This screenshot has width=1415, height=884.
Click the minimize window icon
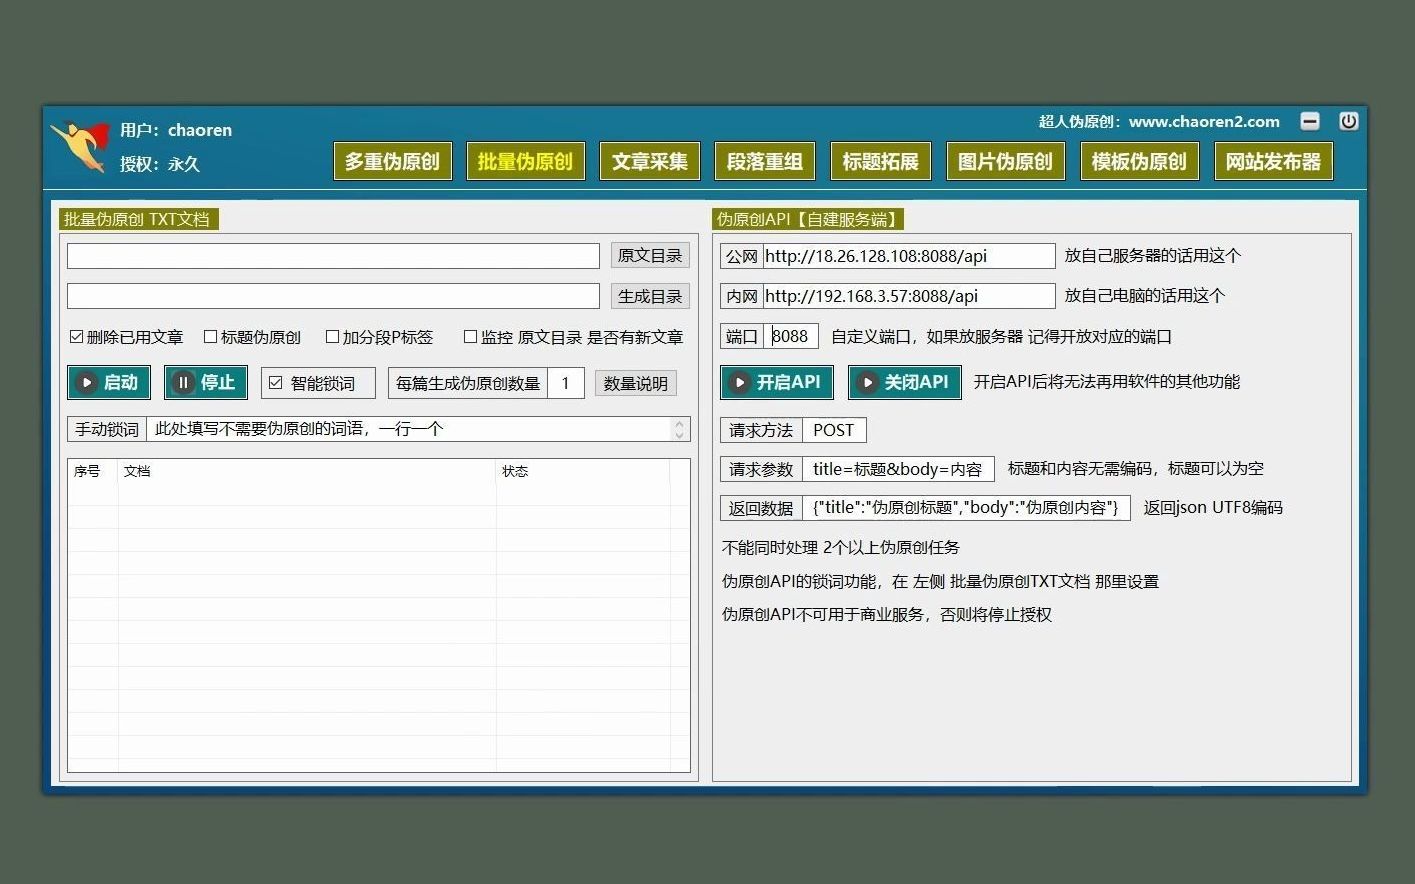(1310, 121)
